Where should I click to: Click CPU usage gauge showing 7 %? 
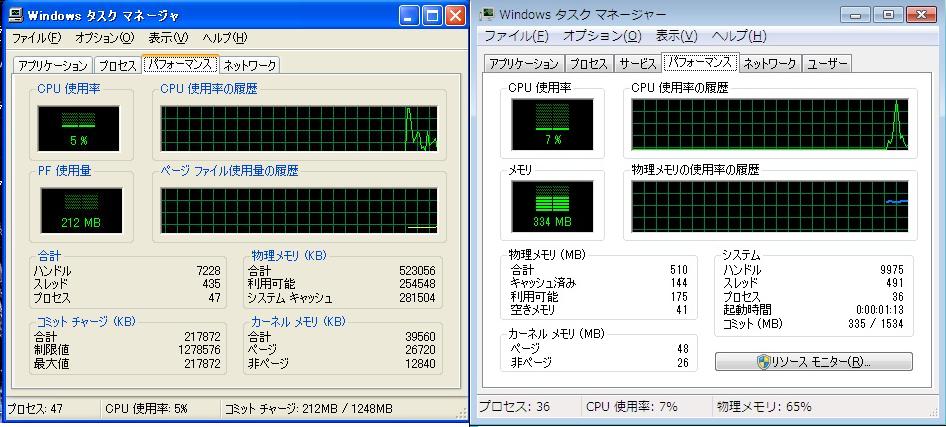pos(552,125)
